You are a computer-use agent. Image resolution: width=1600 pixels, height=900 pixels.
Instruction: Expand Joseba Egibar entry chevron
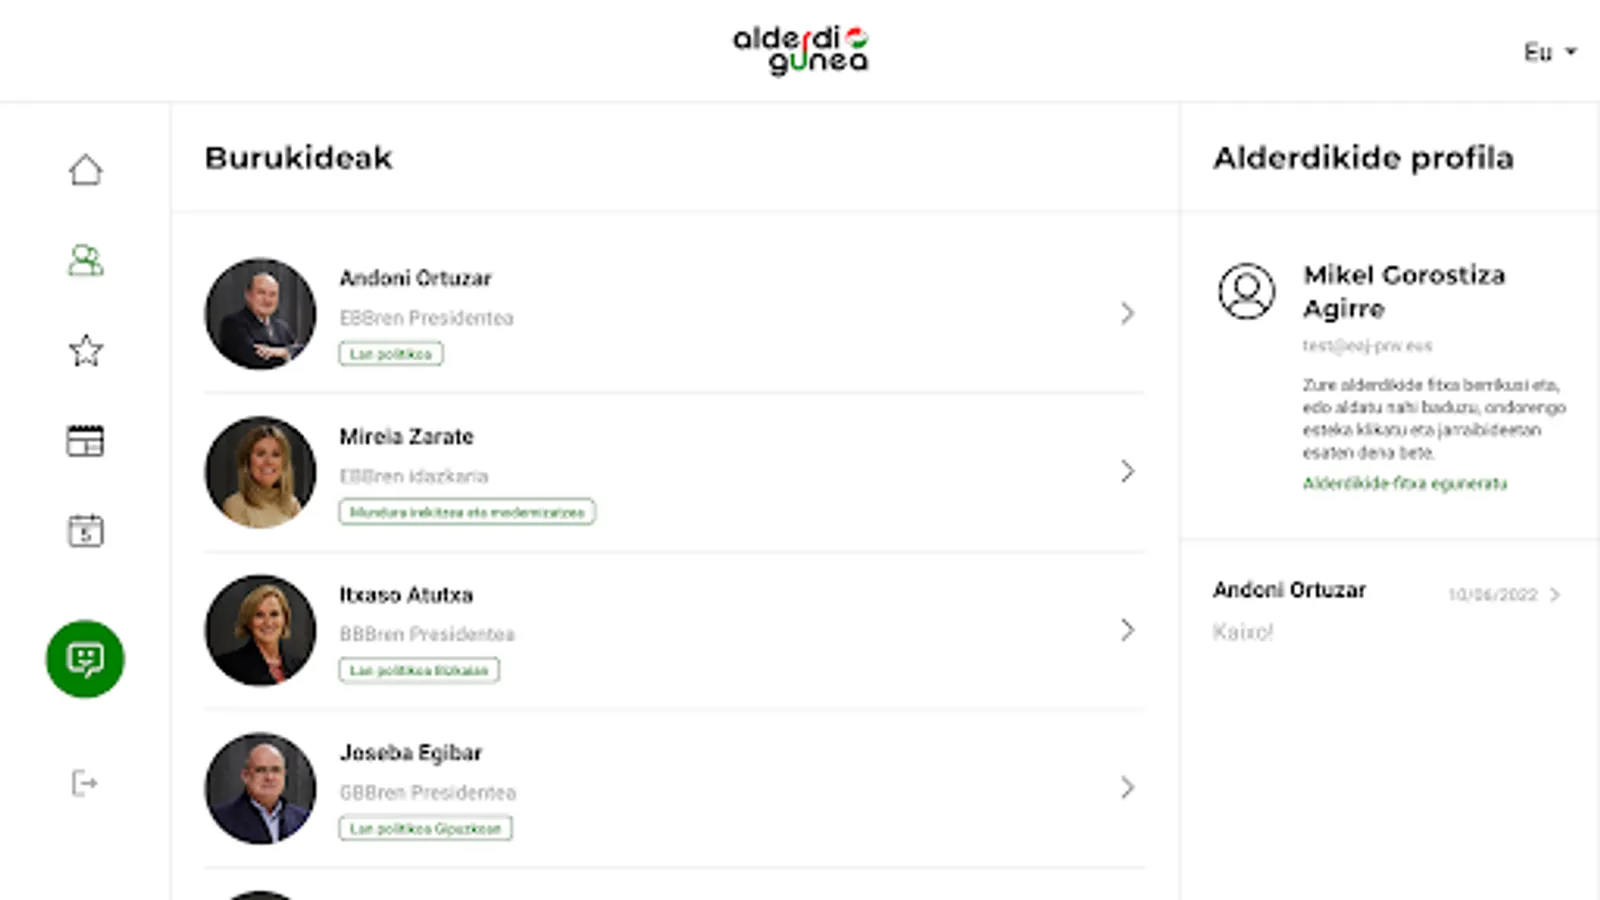coord(1127,788)
